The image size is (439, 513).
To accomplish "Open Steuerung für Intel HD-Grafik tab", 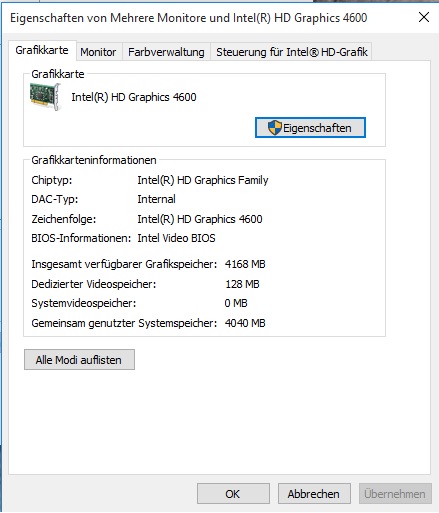I will (x=292, y=52).
